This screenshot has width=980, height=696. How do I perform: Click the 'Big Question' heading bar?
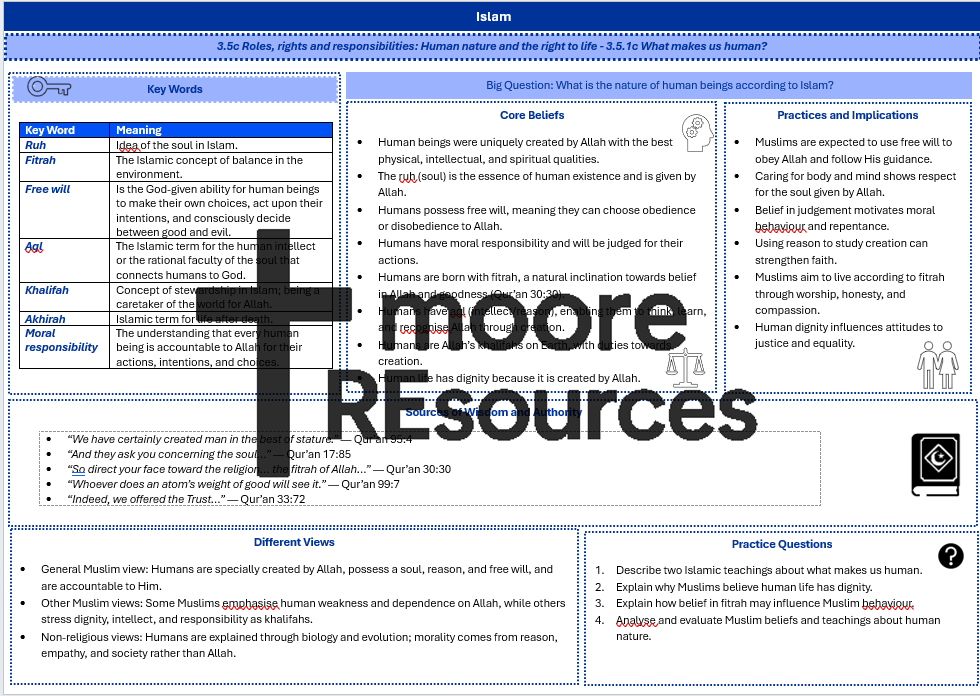pos(659,86)
